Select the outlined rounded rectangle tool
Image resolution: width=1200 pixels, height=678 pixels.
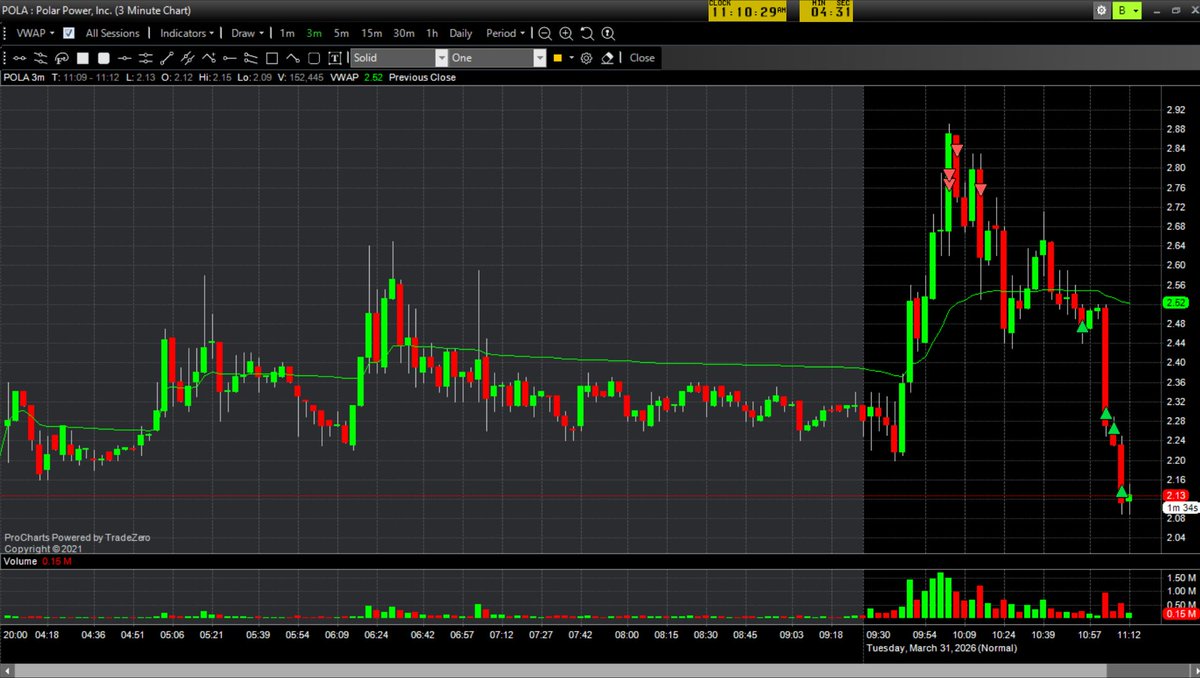pos(313,58)
